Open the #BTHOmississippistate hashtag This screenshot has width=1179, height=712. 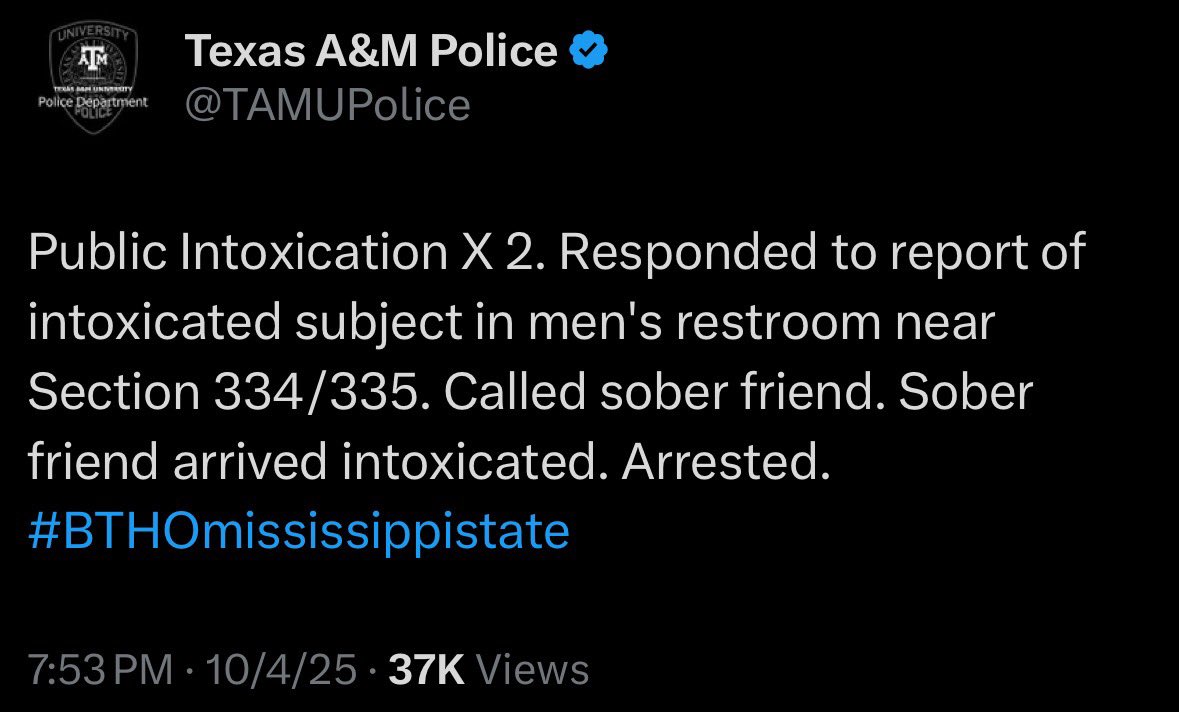coord(299,530)
